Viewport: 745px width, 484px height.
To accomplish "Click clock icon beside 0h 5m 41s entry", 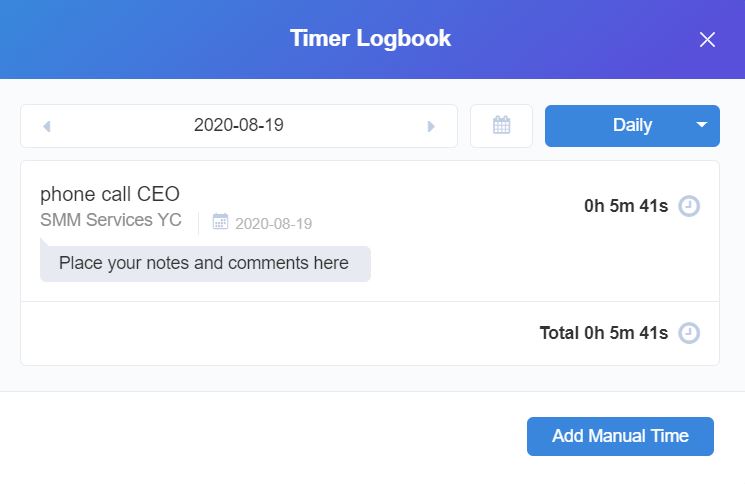I will (x=688, y=206).
